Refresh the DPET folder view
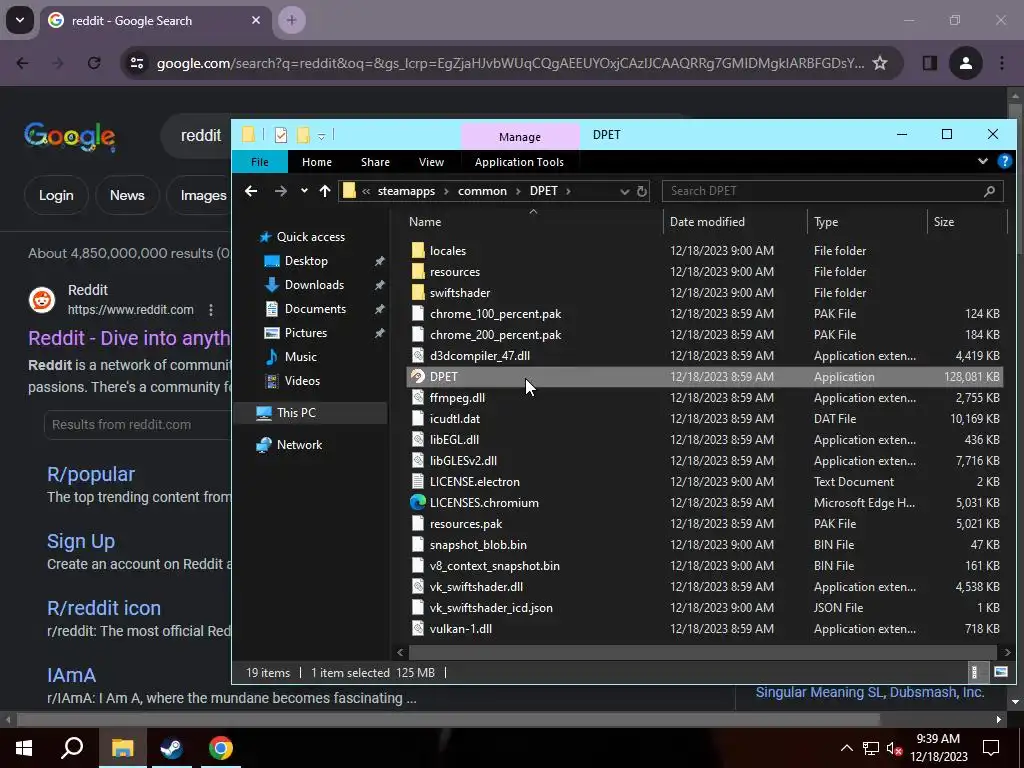The image size is (1024, 768). coord(642,191)
